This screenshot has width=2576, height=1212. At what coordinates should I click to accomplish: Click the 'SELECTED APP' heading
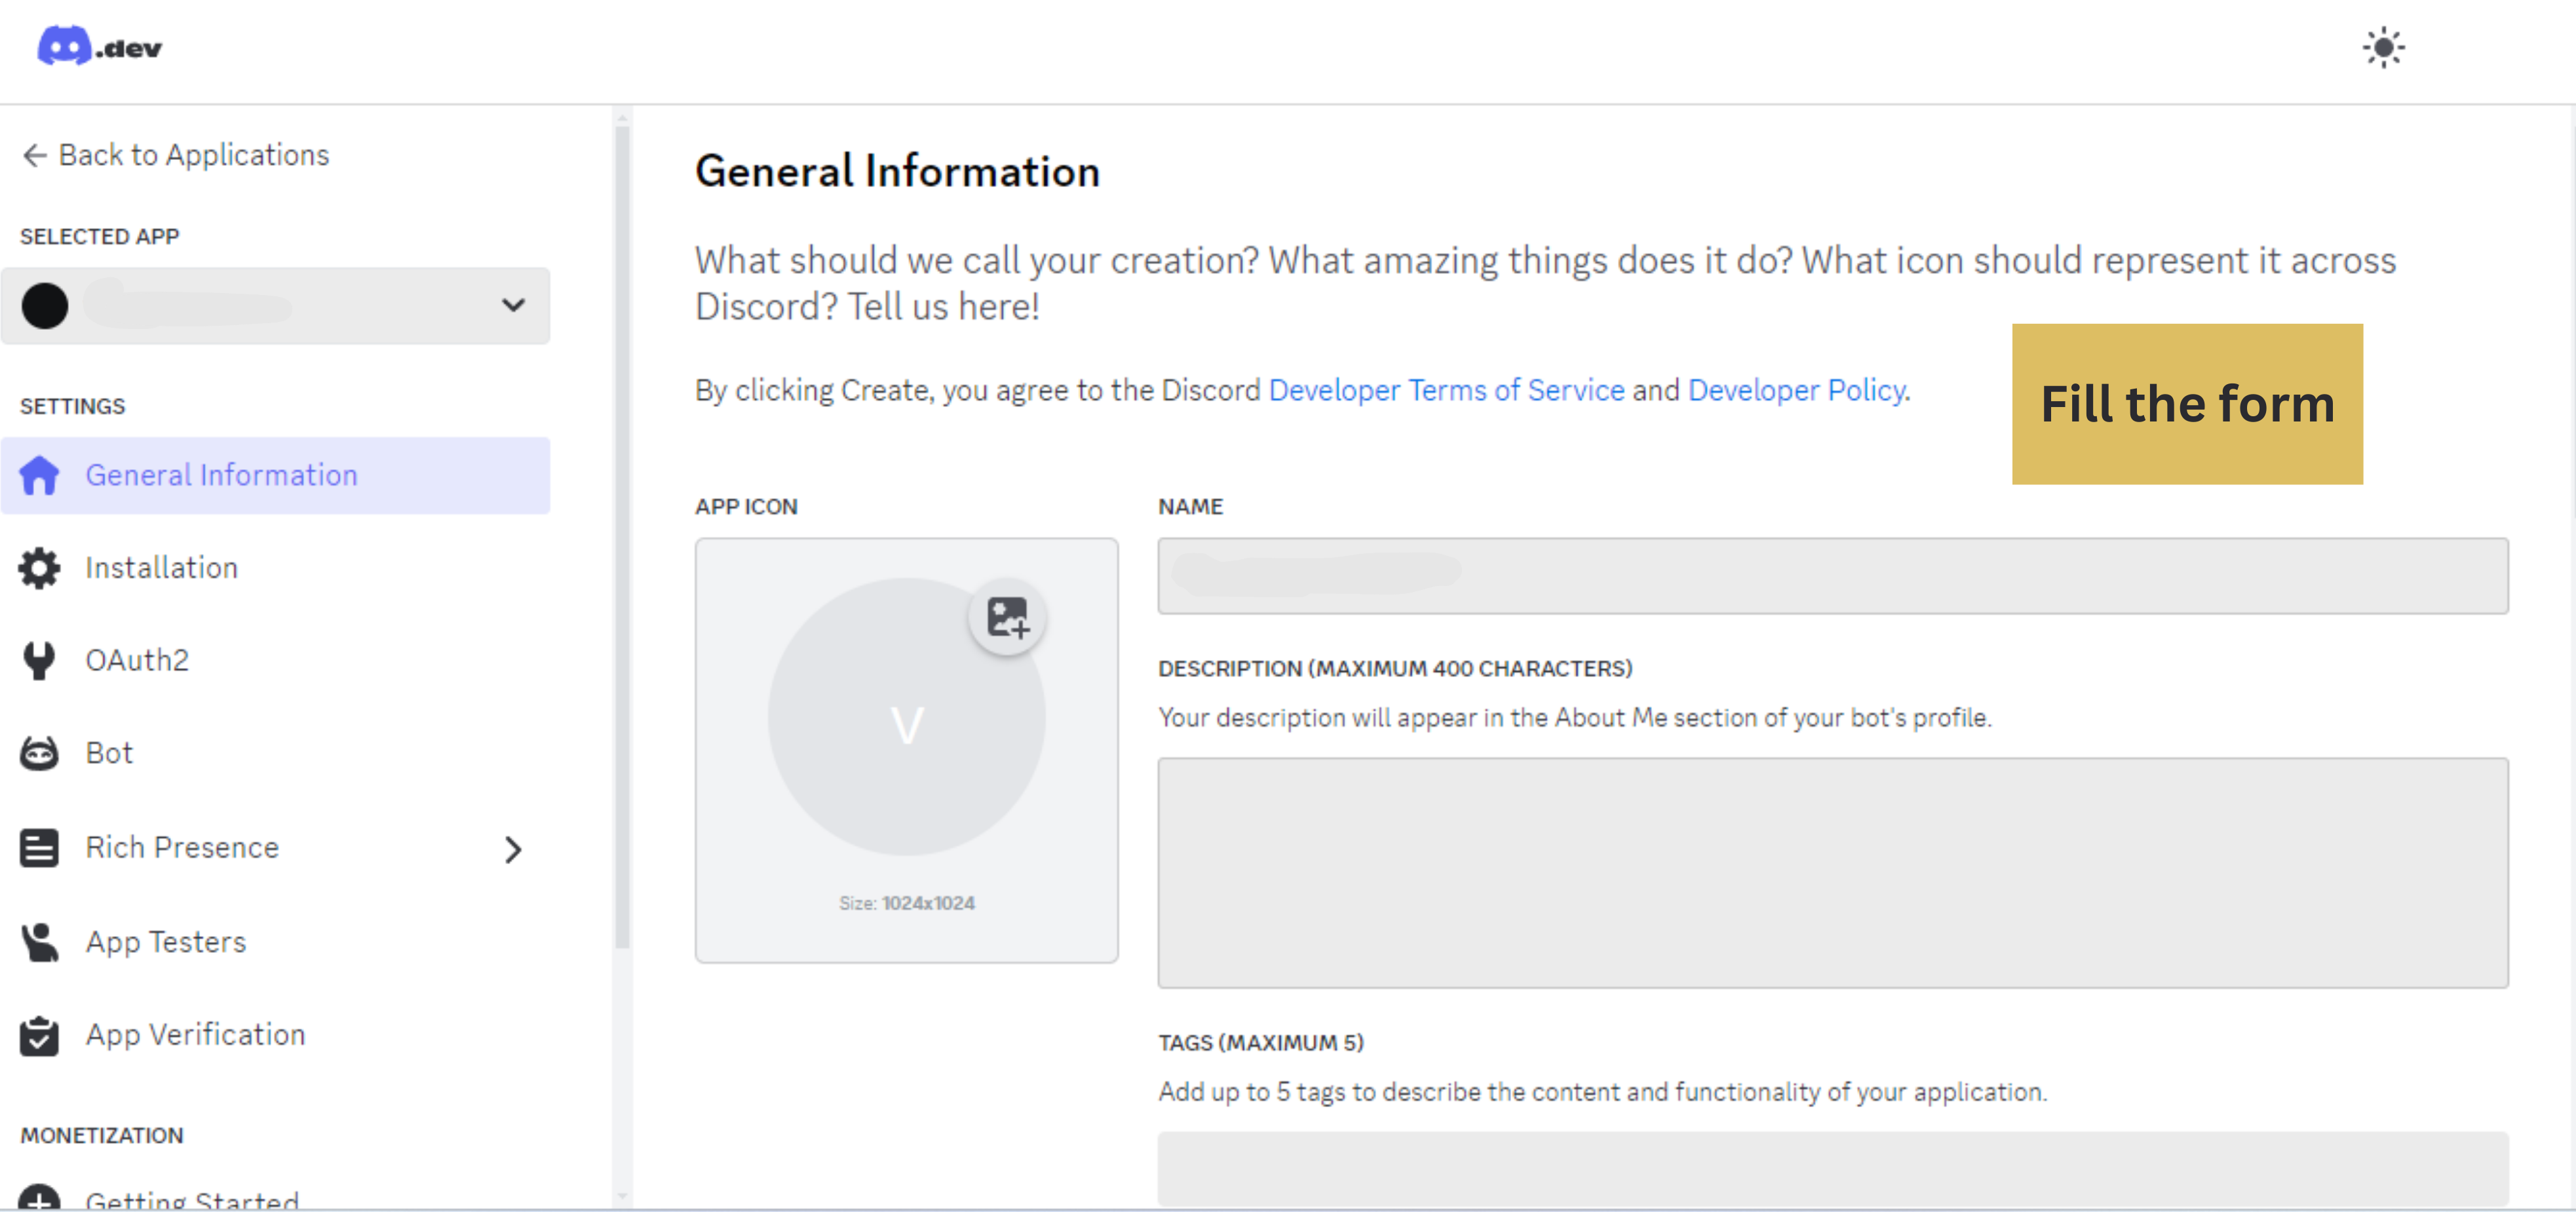(99, 236)
